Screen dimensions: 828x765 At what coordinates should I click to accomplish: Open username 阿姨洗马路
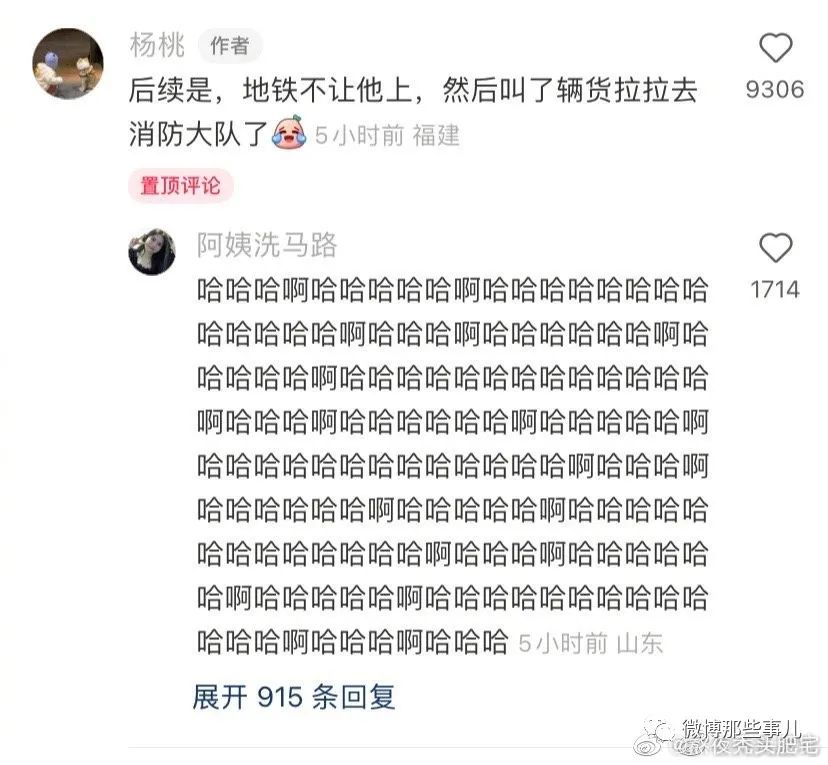coord(267,245)
